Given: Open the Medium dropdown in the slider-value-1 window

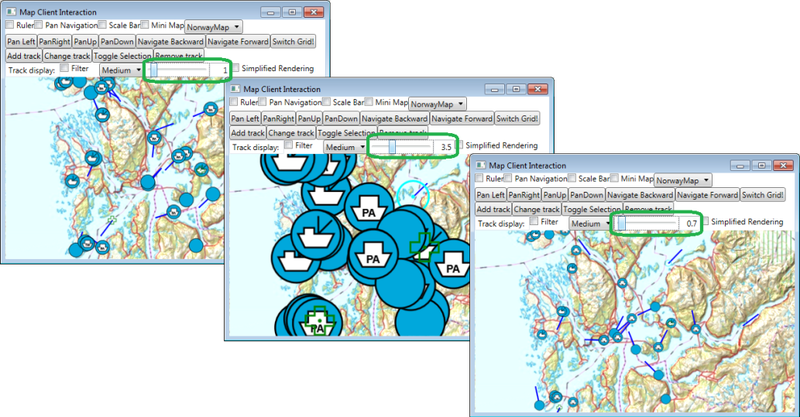Looking at the screenshot, I should [x=121, y=70].
